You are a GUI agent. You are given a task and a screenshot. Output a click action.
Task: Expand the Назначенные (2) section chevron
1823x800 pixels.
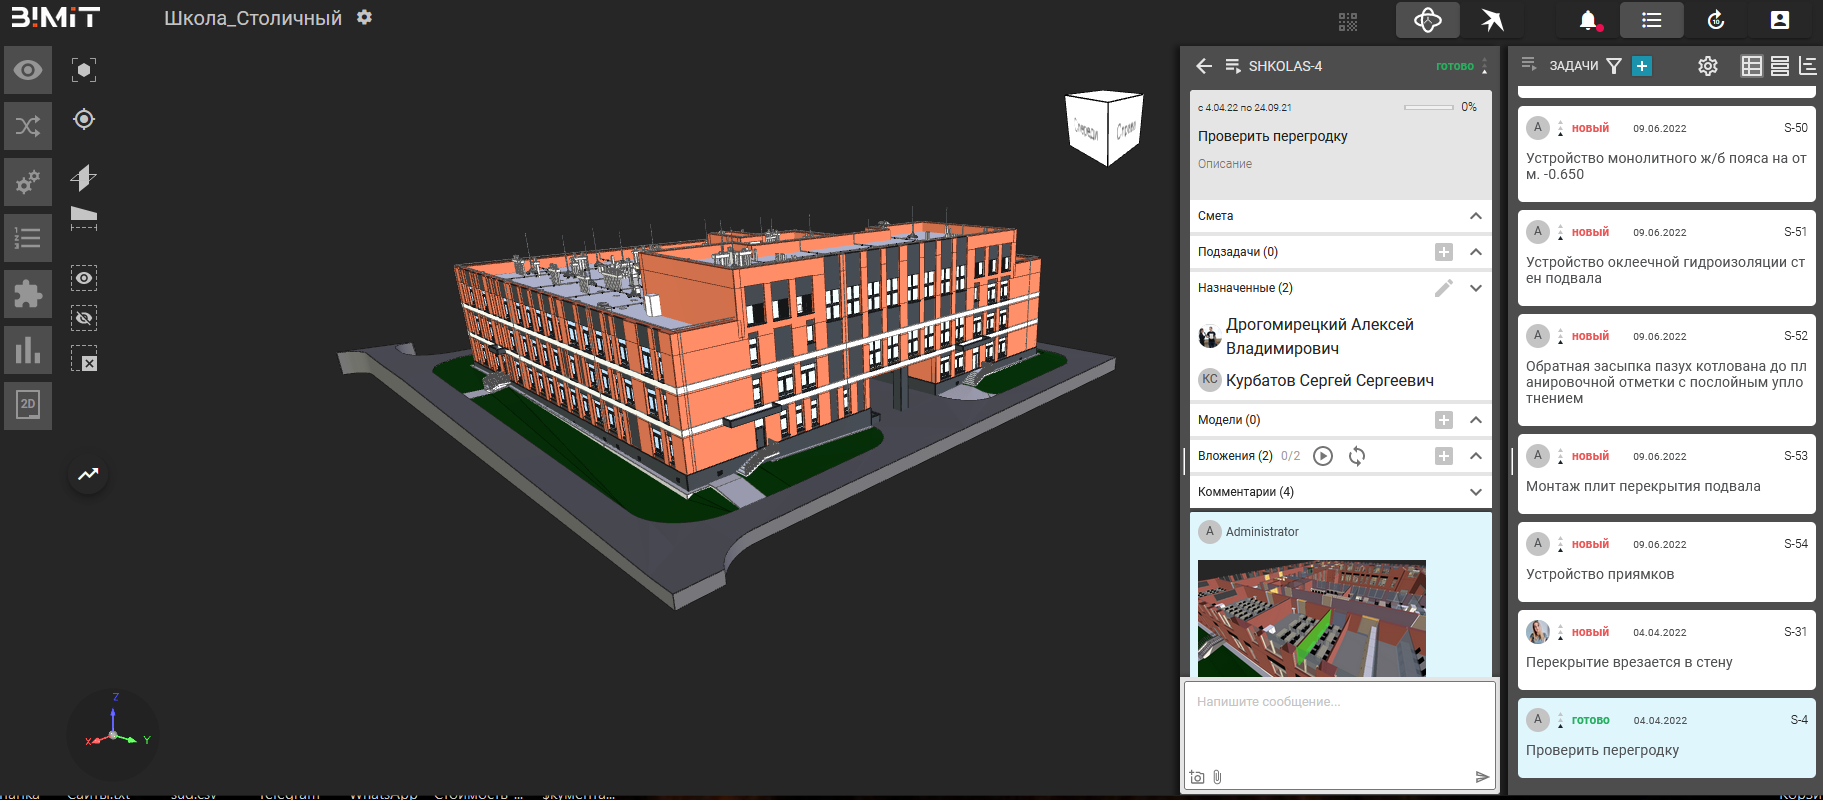(1475, 288)
